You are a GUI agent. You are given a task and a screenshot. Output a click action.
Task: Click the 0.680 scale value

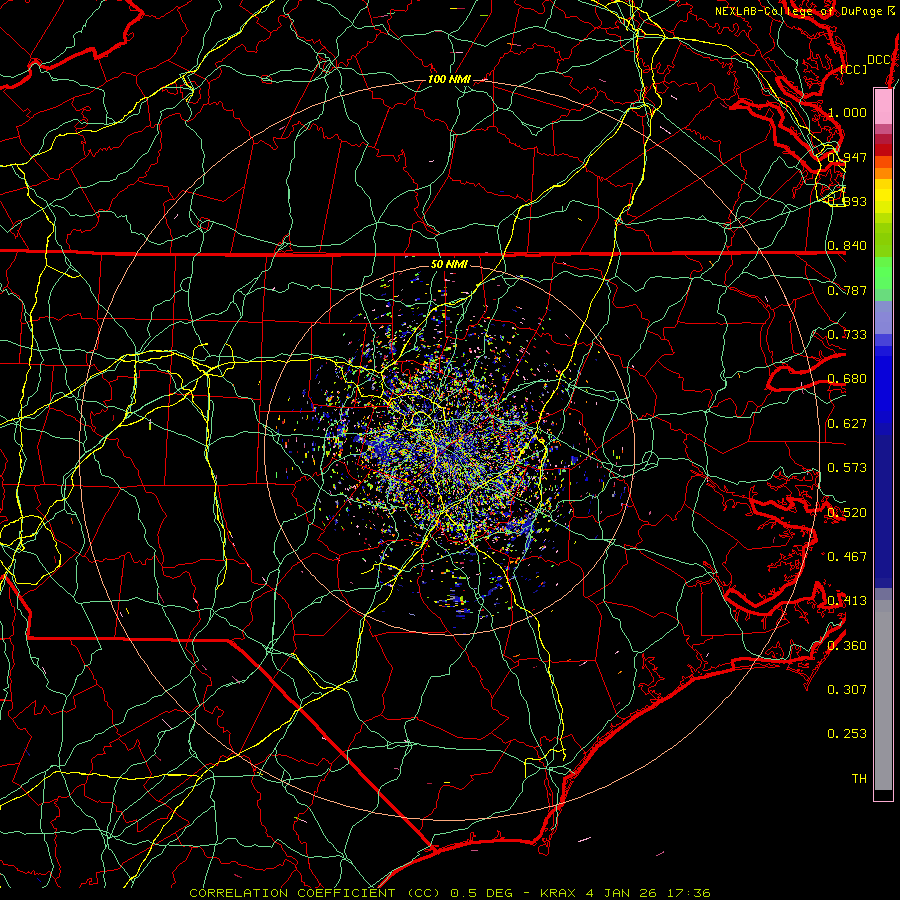point(847,379)
